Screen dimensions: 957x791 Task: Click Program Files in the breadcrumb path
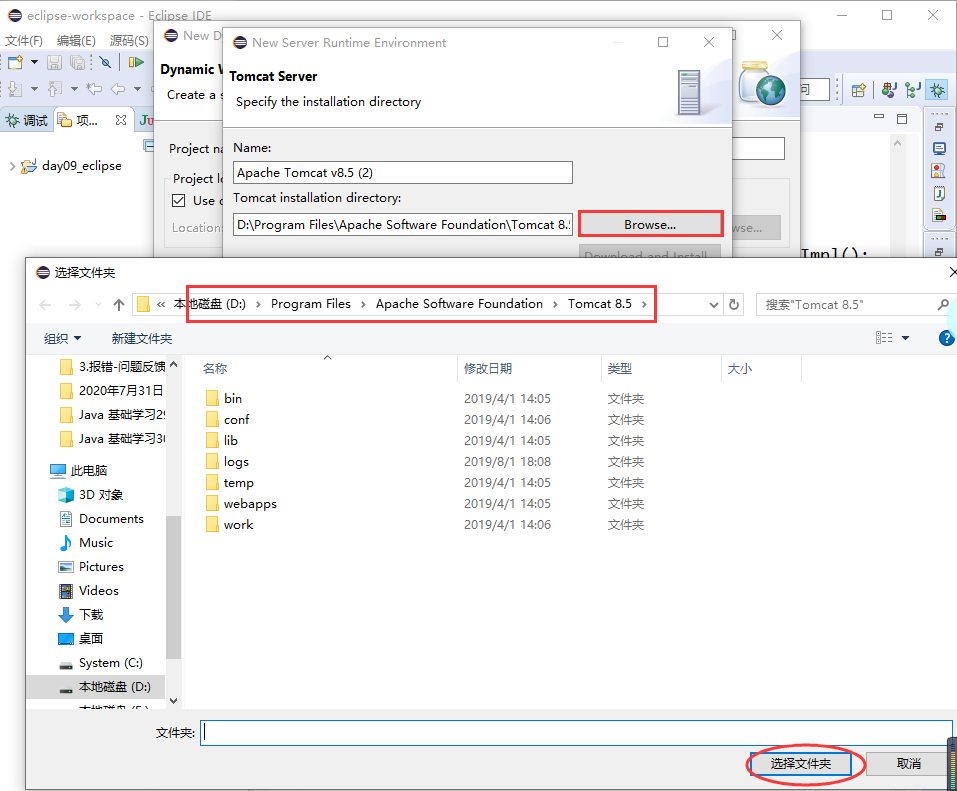pyautogui.click(x=311, y=304)
